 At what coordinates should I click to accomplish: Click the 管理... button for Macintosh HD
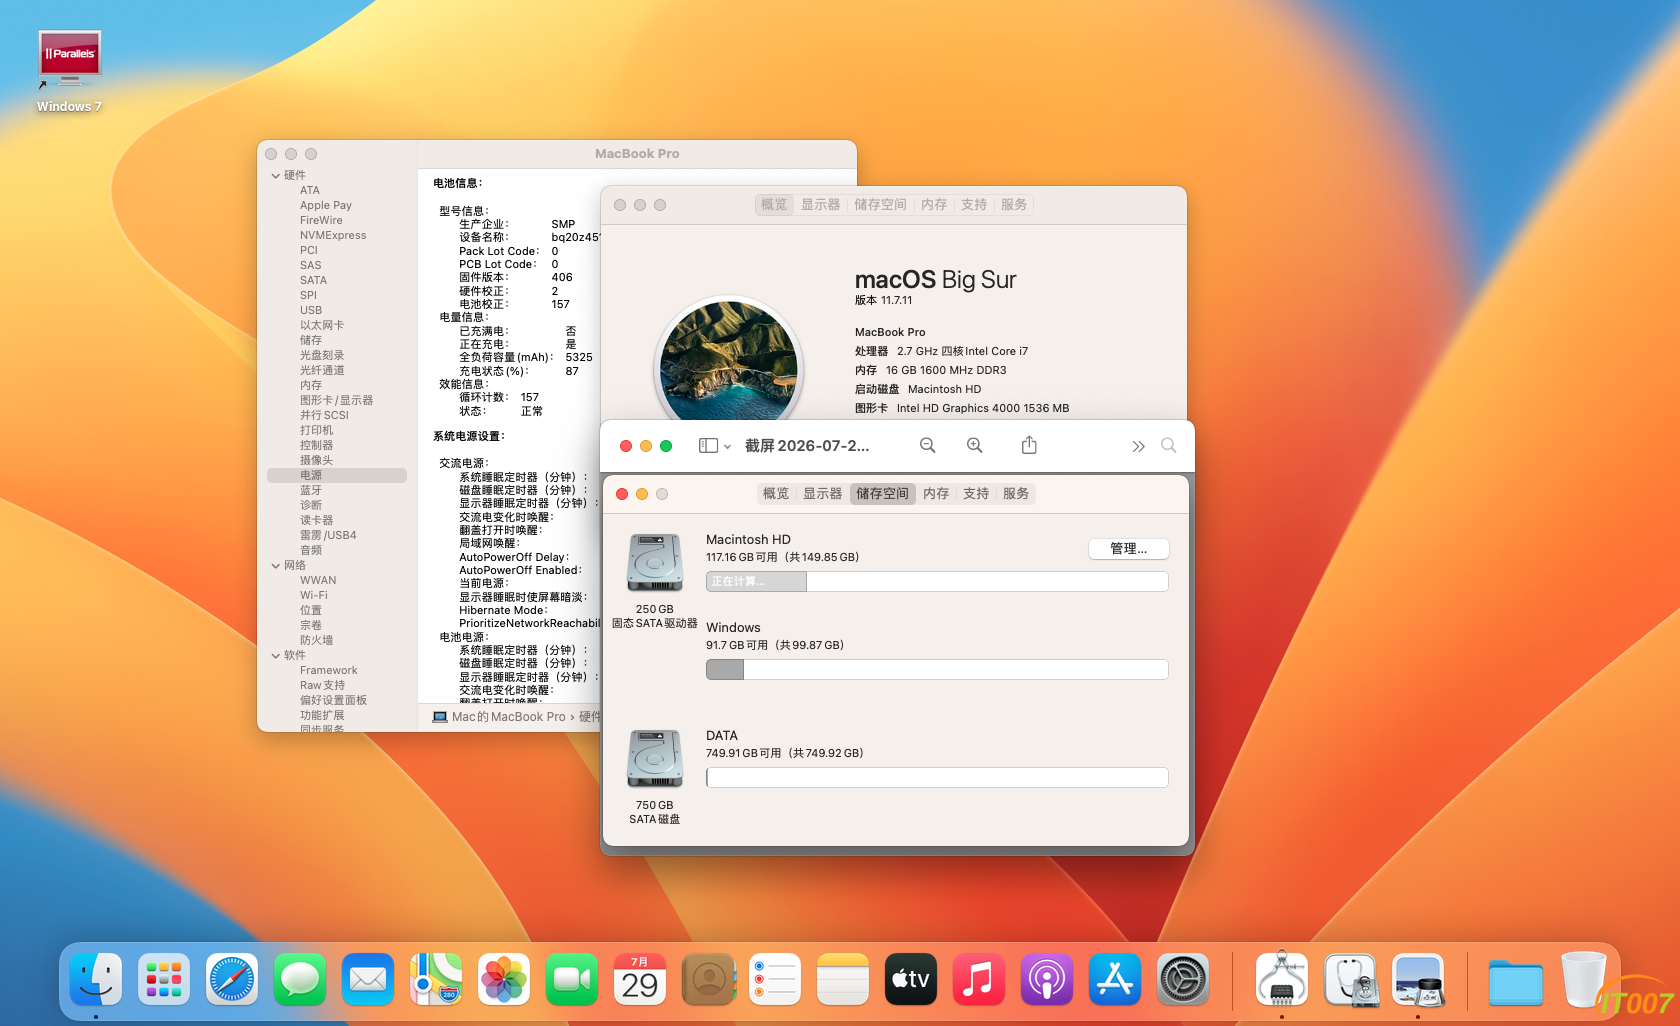click(1129, 549)
